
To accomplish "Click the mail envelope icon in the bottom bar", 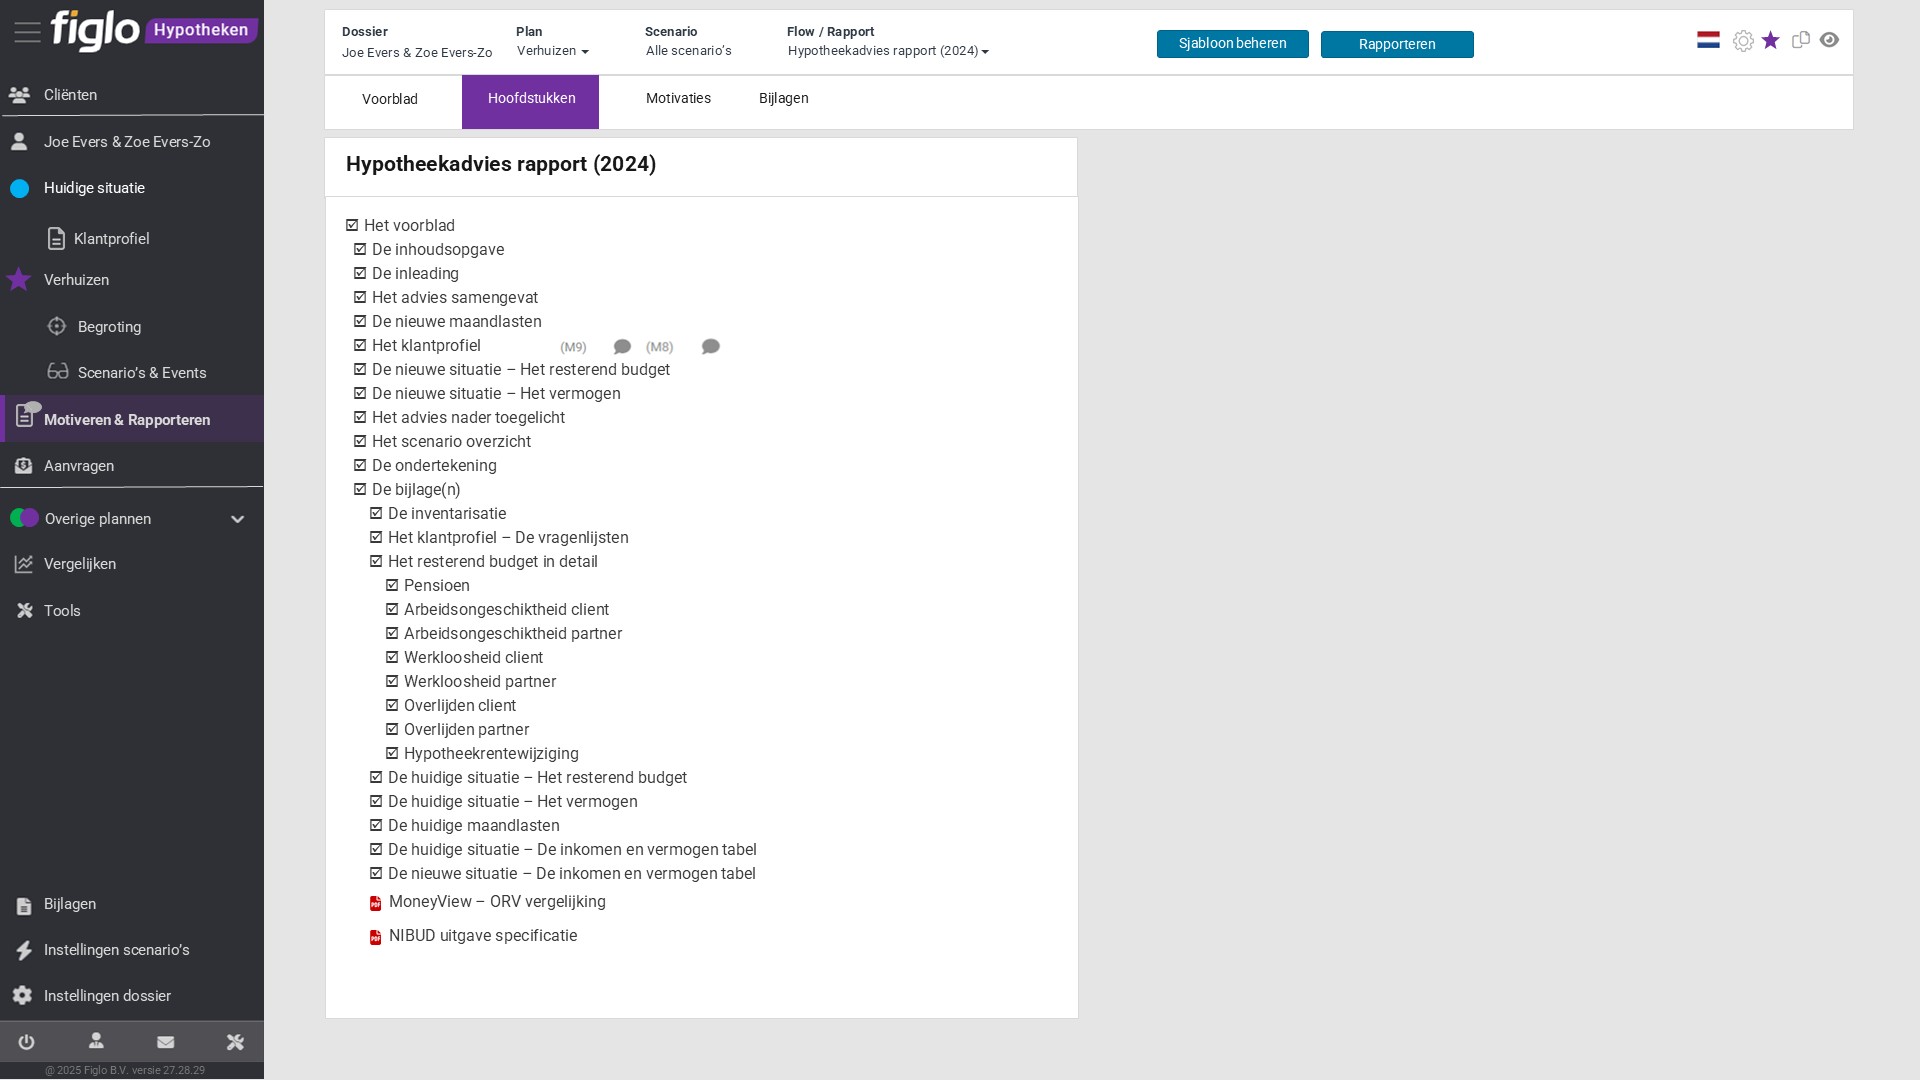I will [166, 1042].
